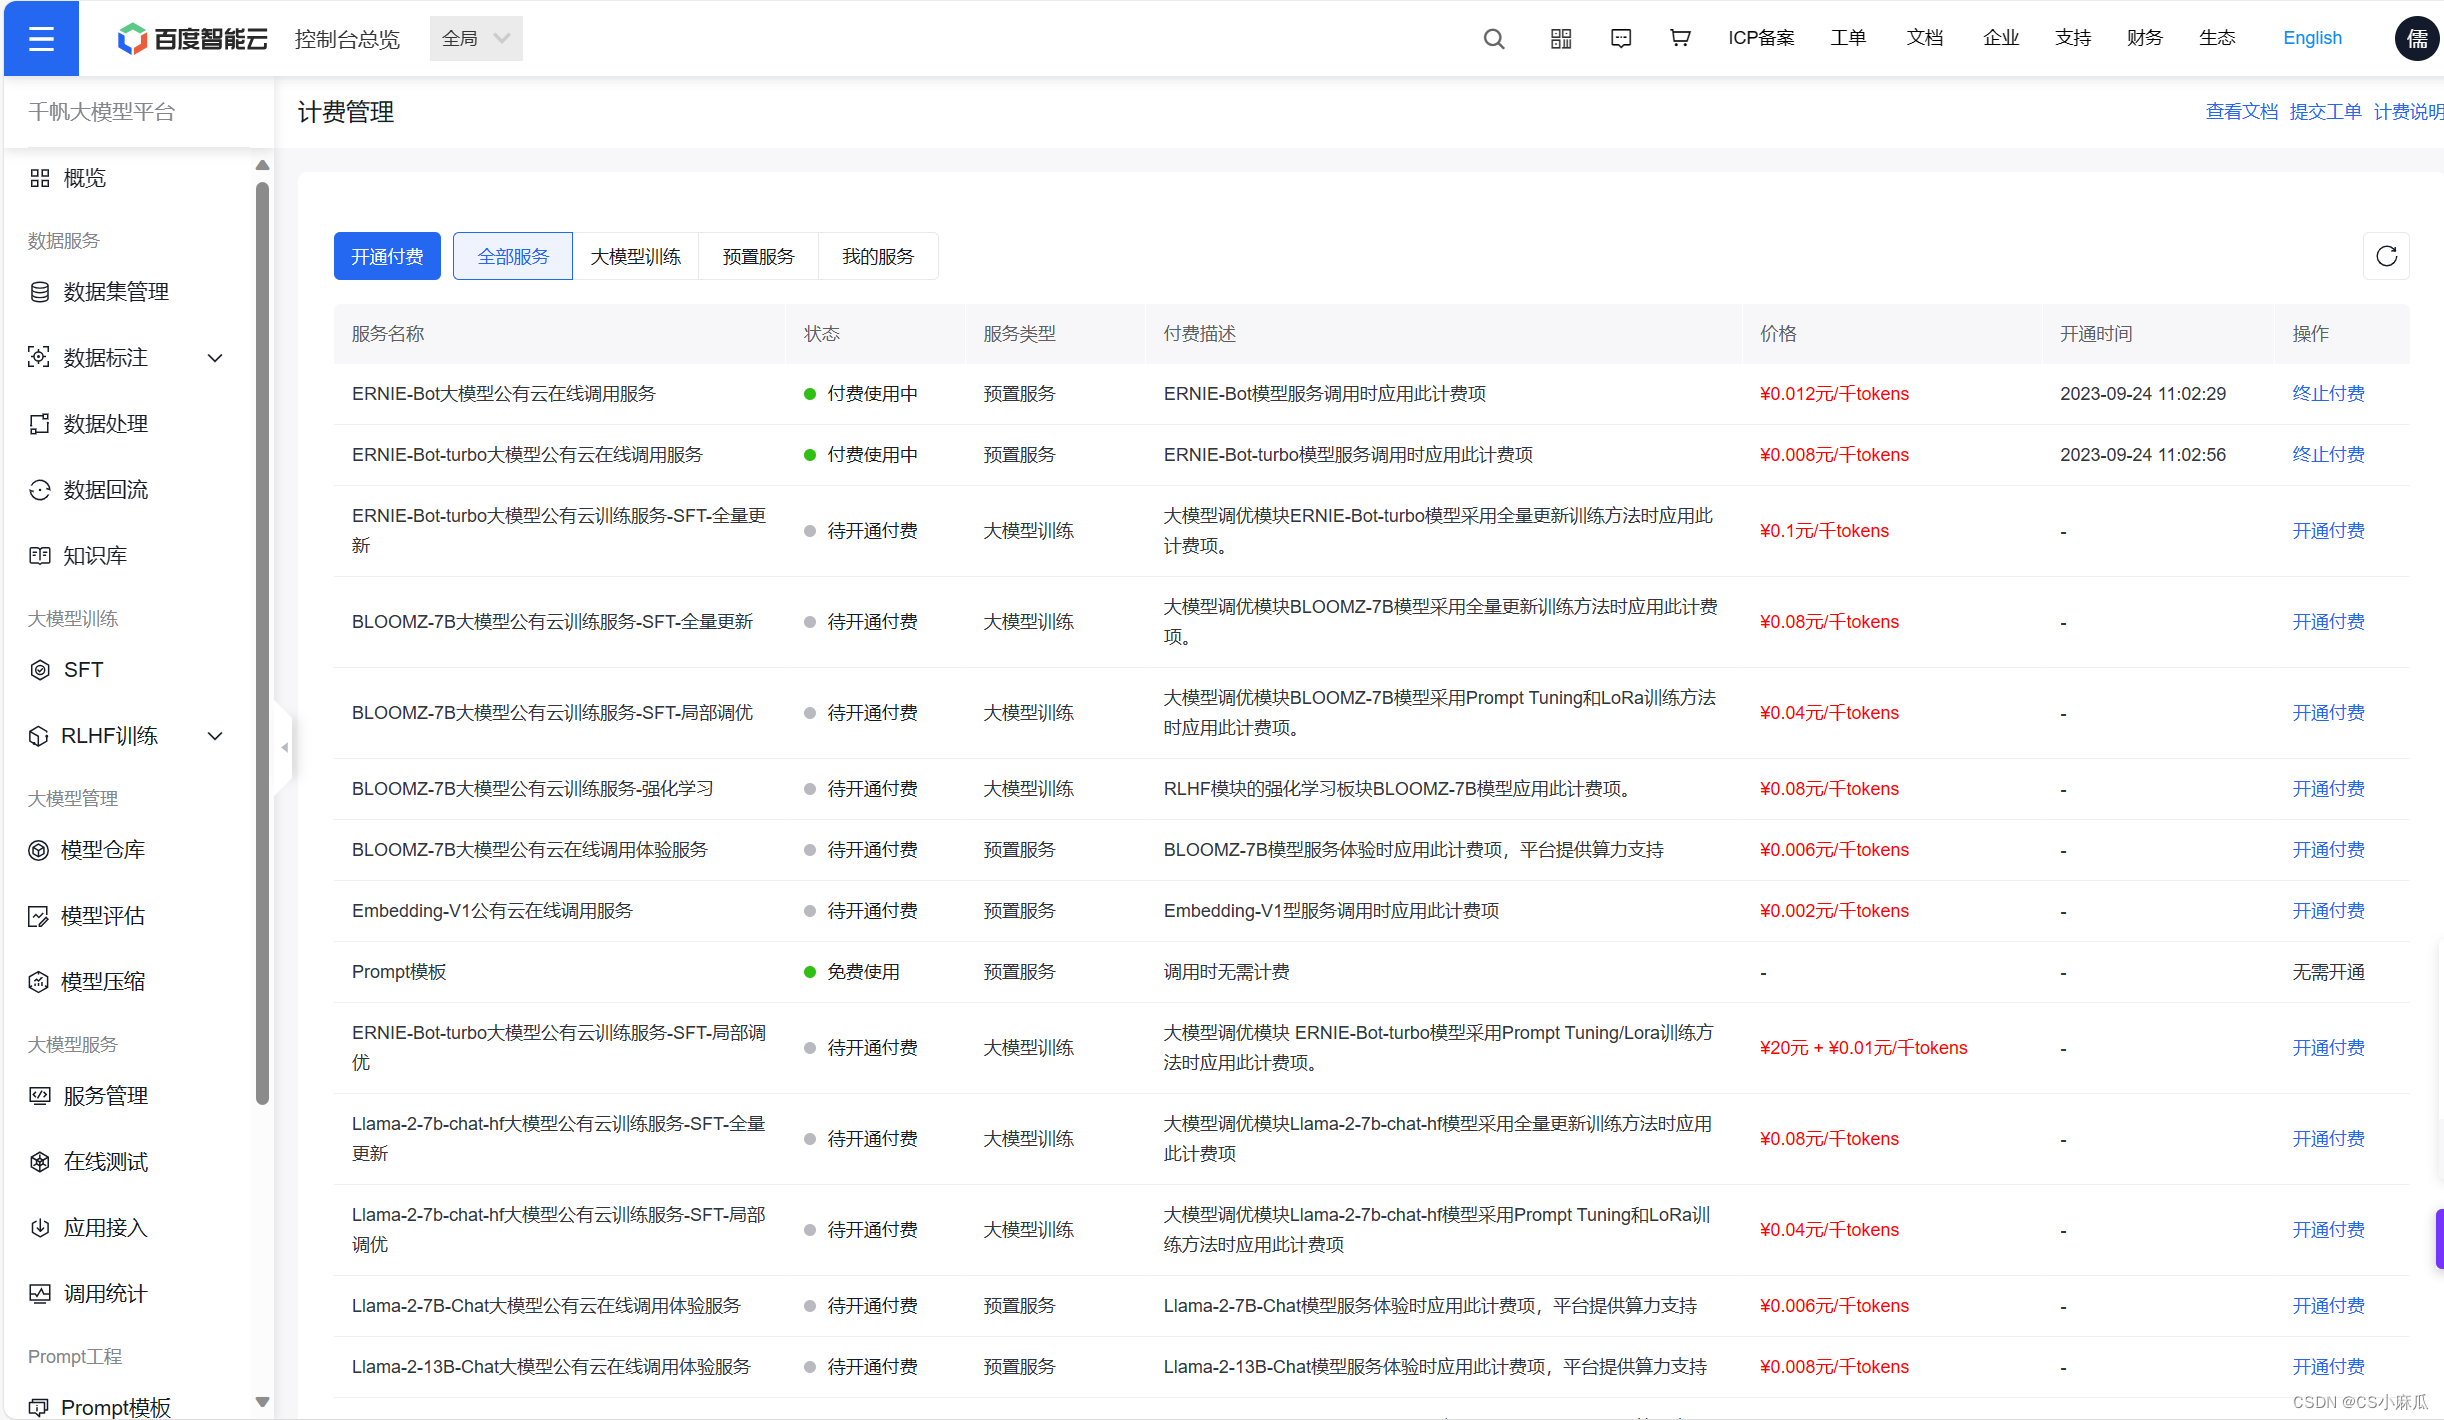Open the 企业 menu
This screenshot has width=2444, height=1420.
pyautogui.click(x=2001, y=38)
